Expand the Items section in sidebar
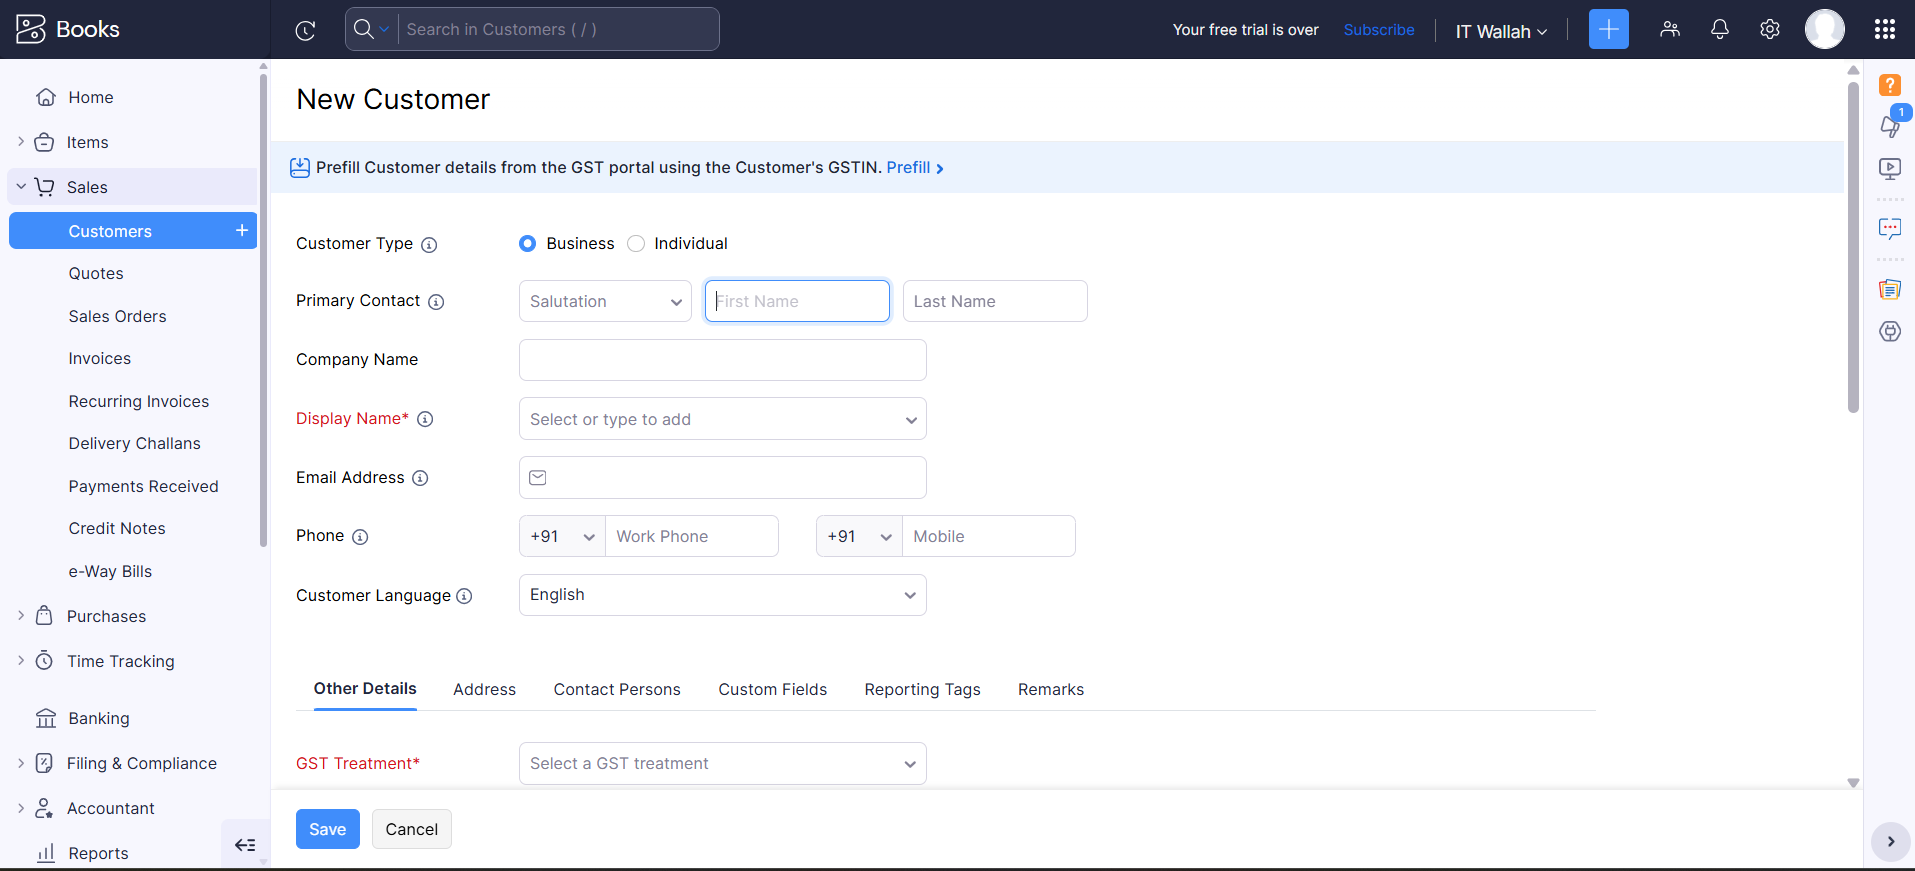 [x=21, y=142]
